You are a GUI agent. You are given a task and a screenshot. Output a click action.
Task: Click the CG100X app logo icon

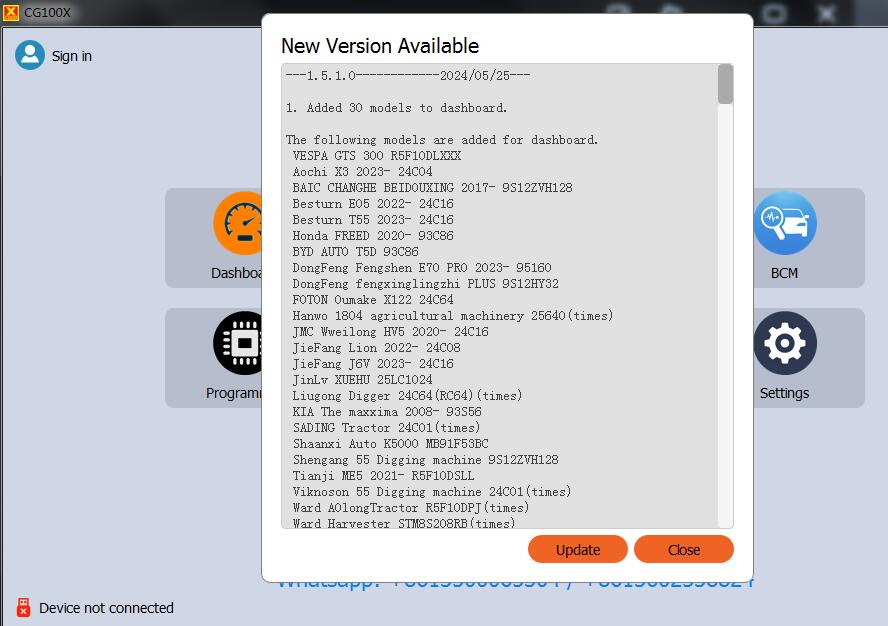pos(11,12)
